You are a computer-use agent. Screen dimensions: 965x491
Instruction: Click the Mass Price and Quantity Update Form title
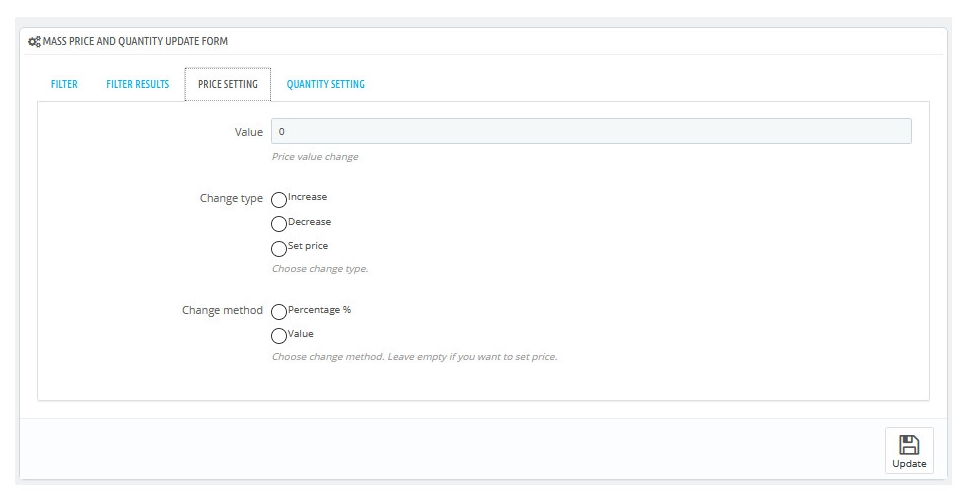click(x=135, y=41)
